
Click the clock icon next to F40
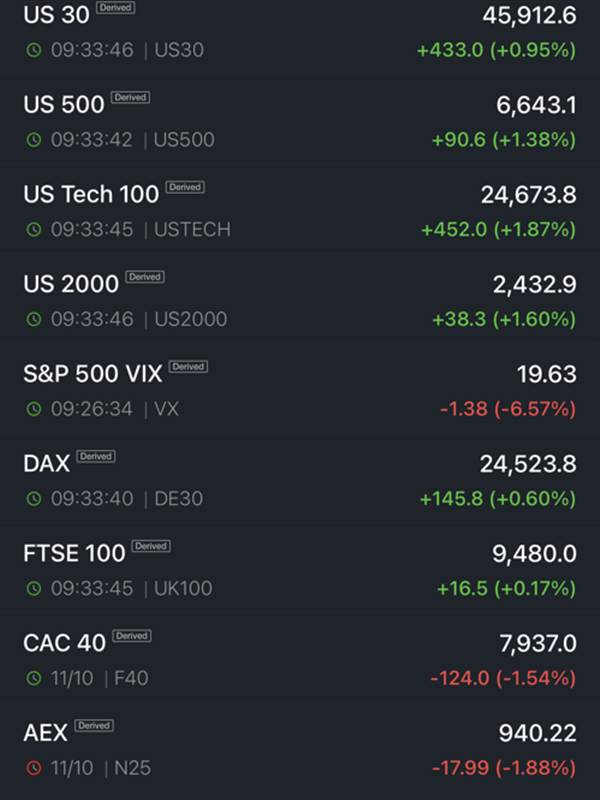pyautogui.click(x=34, y=679)
